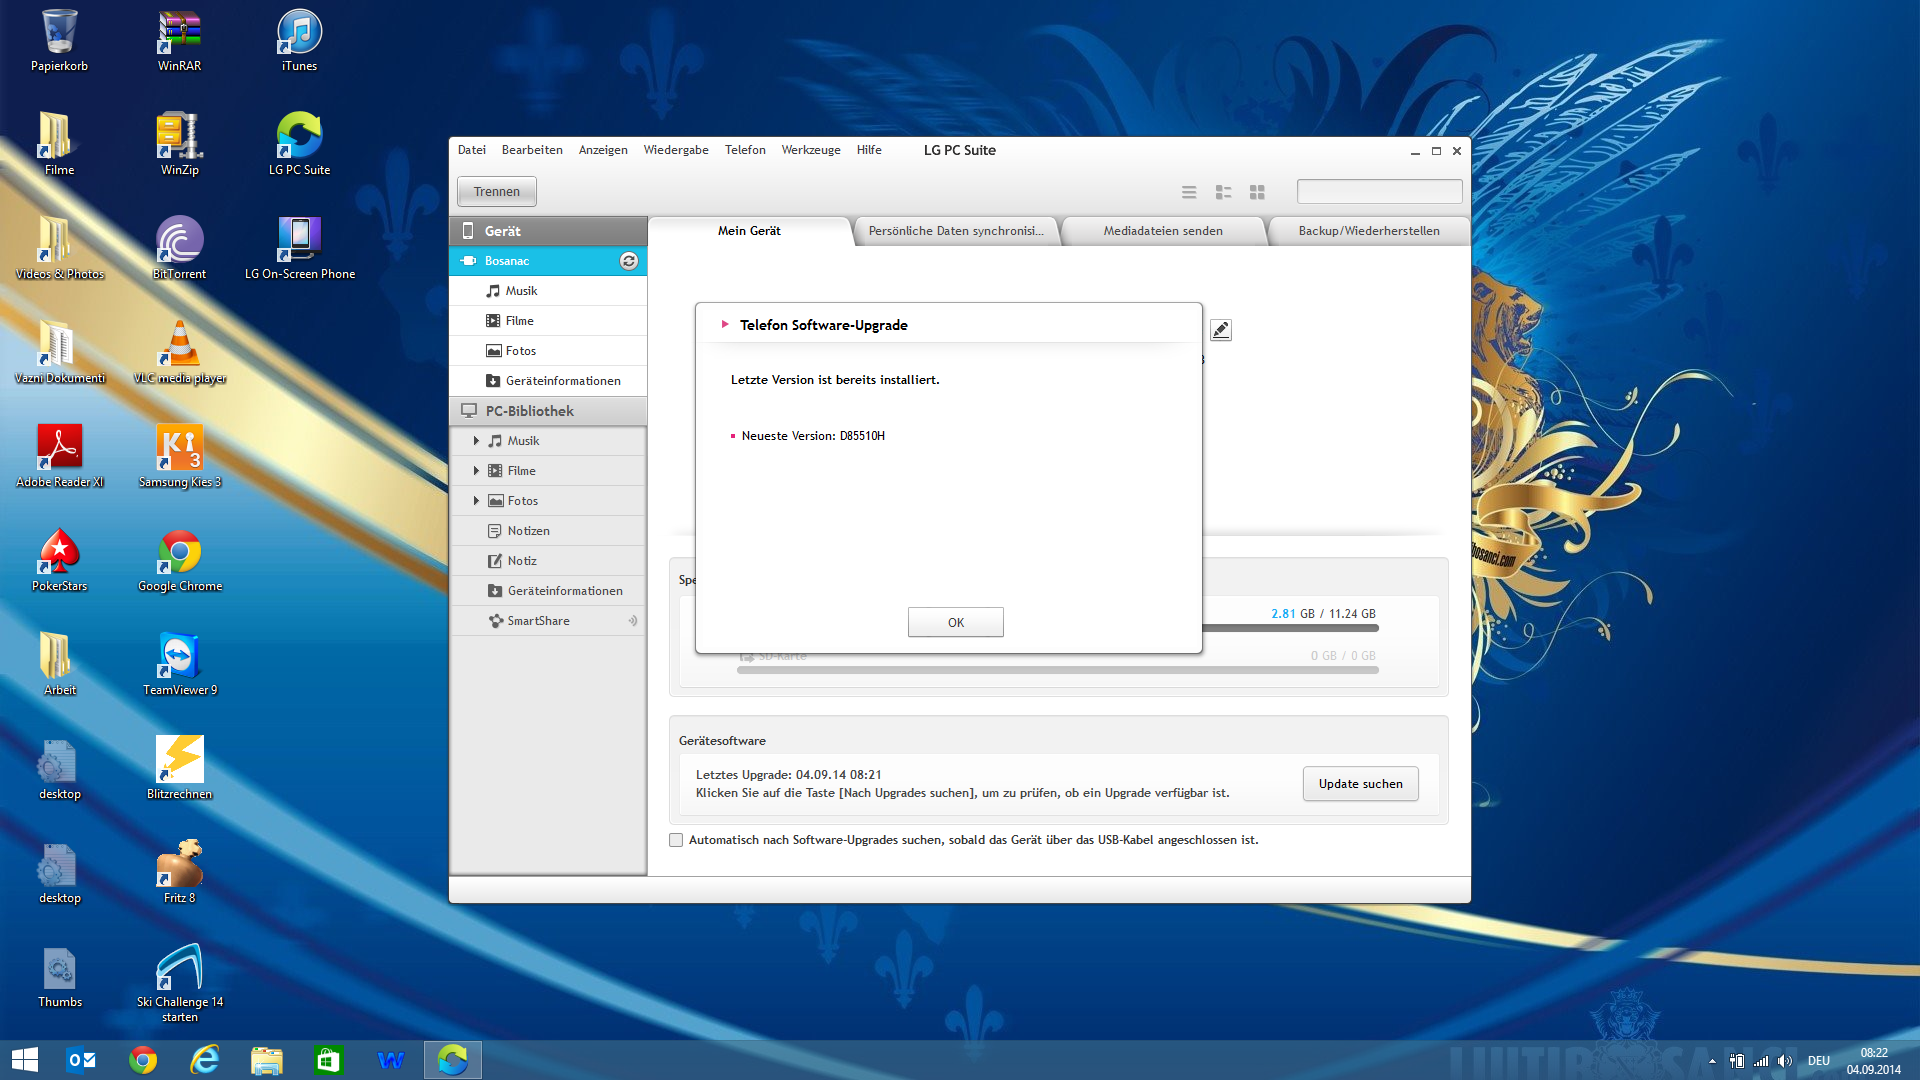Open File Explorer from taskbar

click(267, 1060)
